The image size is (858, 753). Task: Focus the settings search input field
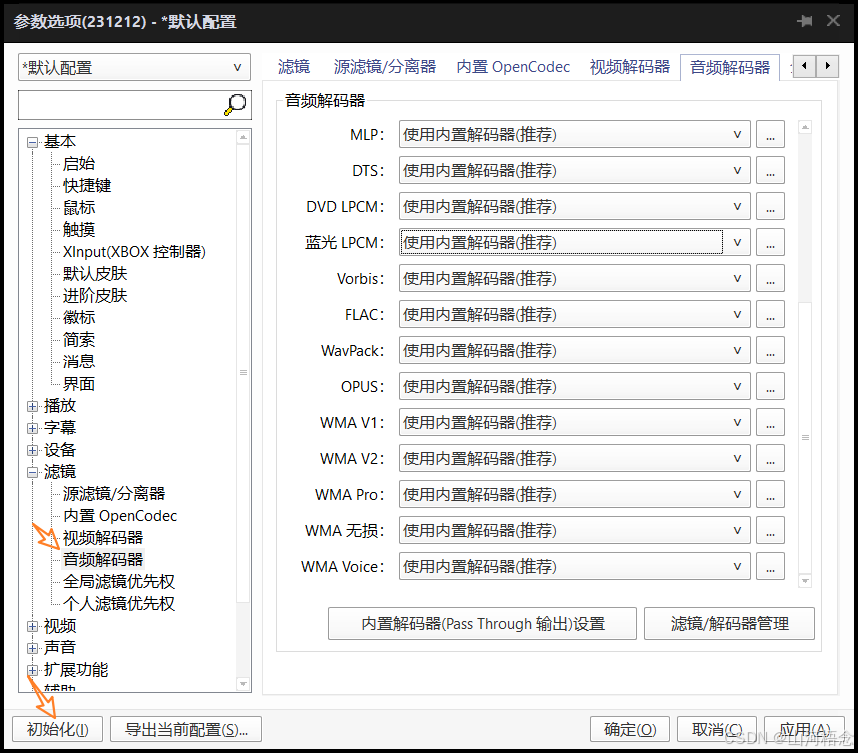pos(120,105)
